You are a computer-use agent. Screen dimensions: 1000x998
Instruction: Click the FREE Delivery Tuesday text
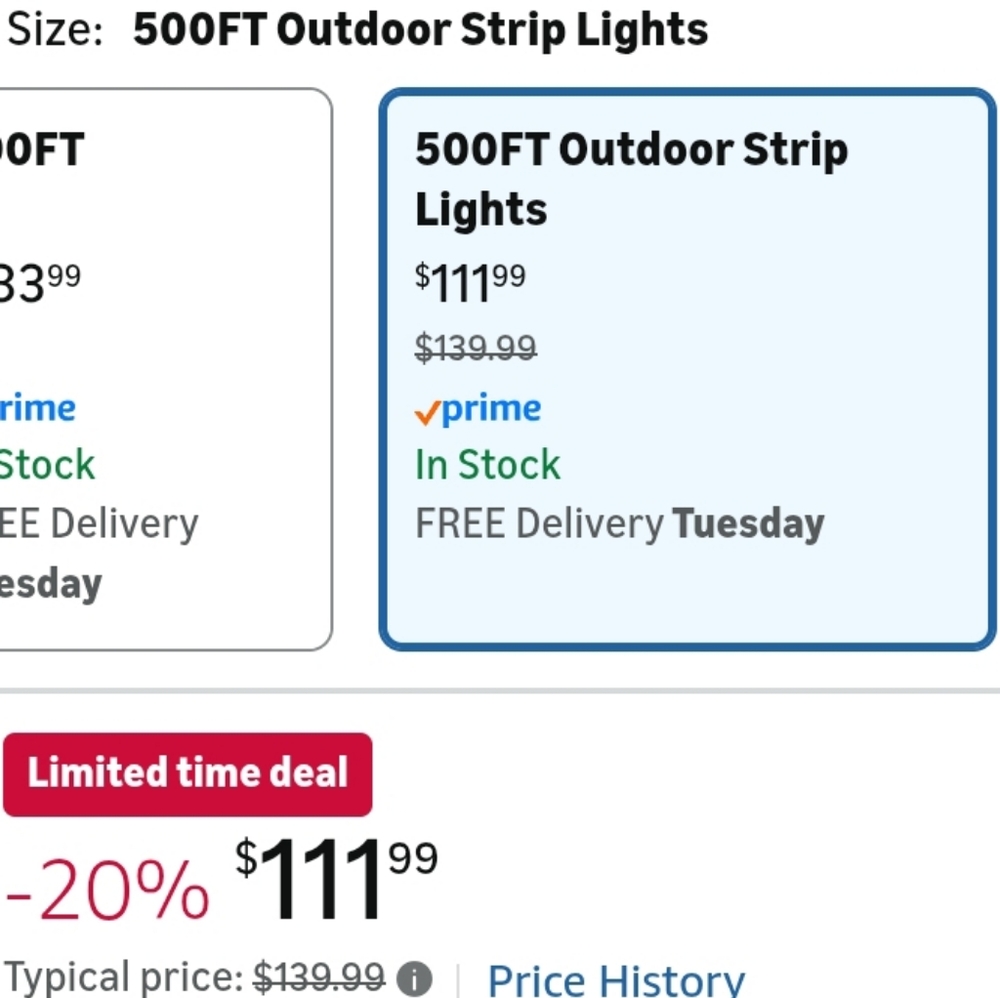click(x=619, y=523)
